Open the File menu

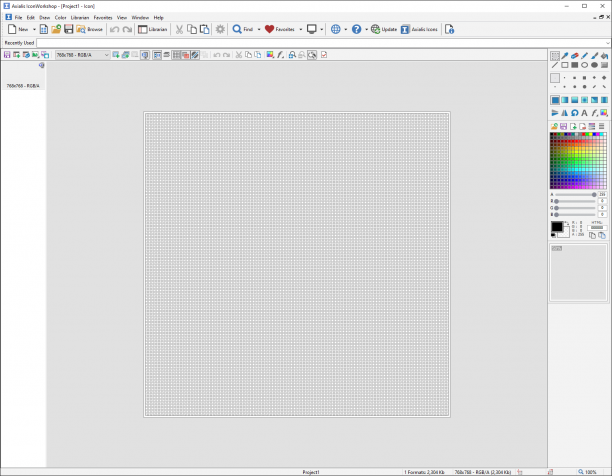tap(18, 18)
